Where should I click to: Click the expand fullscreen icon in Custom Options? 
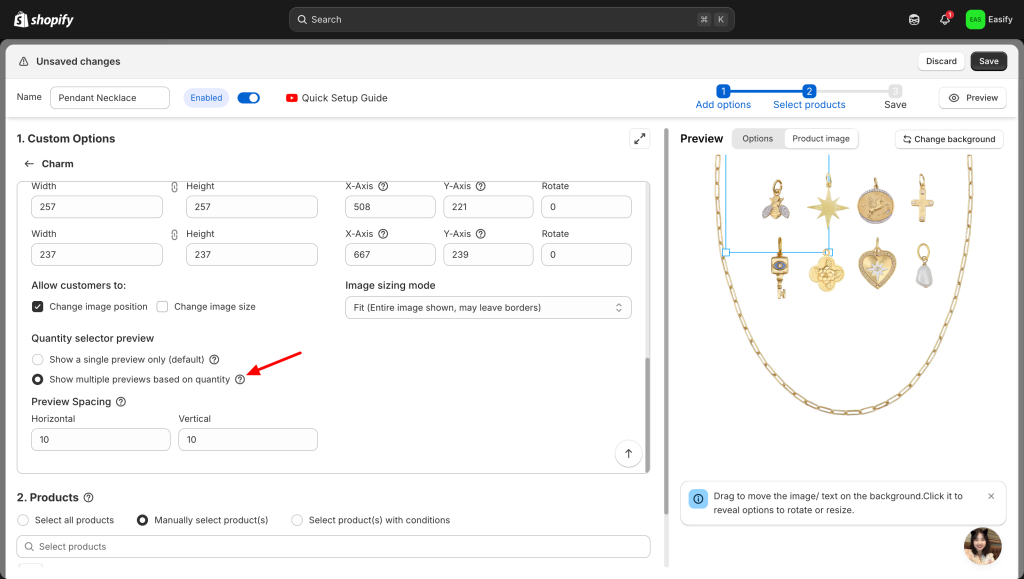pyautogui.click(x=639, y=139)
